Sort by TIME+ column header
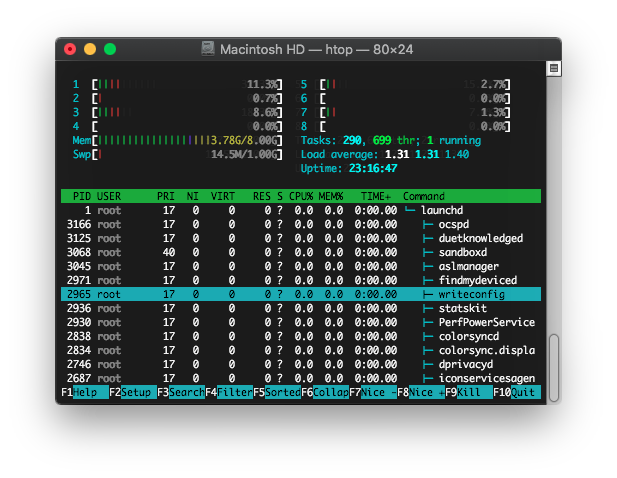617x478 pixels. pyautogui.click(x=376, y=196)
